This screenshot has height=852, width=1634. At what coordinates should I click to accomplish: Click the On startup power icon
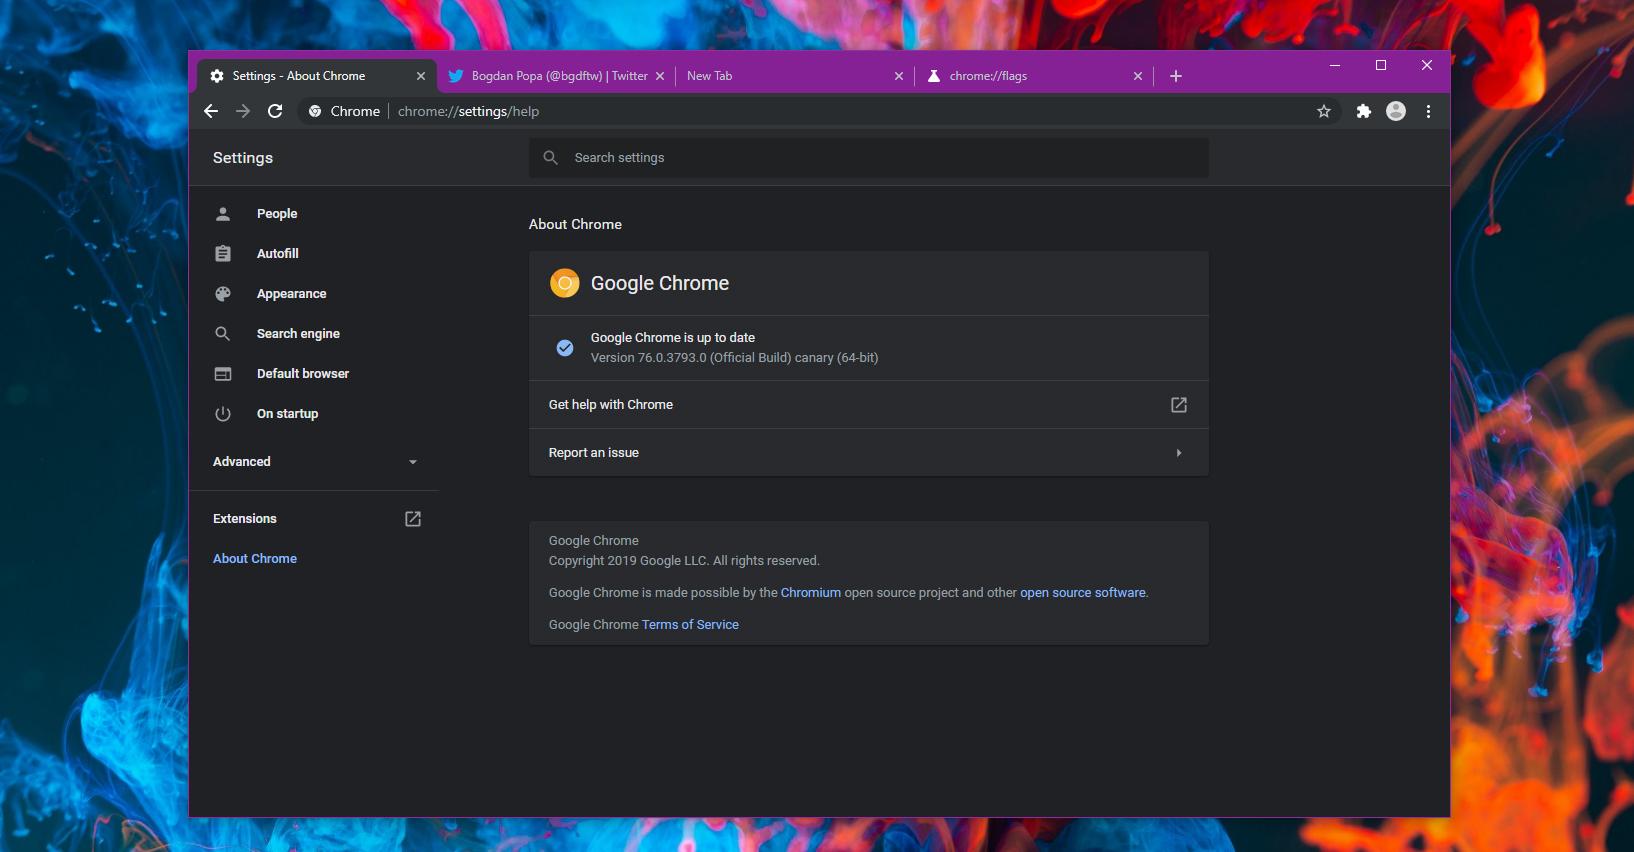point(223,414)
